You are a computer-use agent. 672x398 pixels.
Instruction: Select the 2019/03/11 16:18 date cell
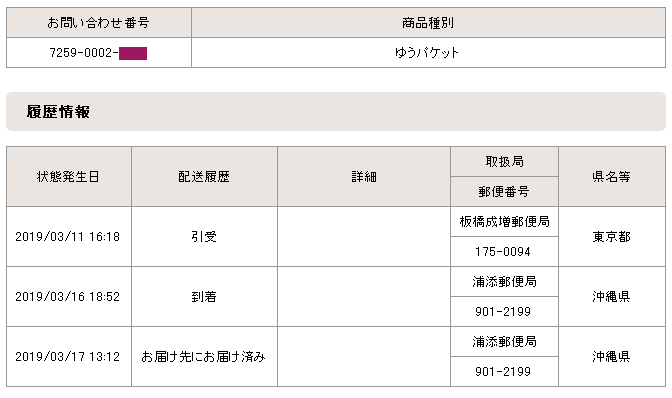click(69, 236)
